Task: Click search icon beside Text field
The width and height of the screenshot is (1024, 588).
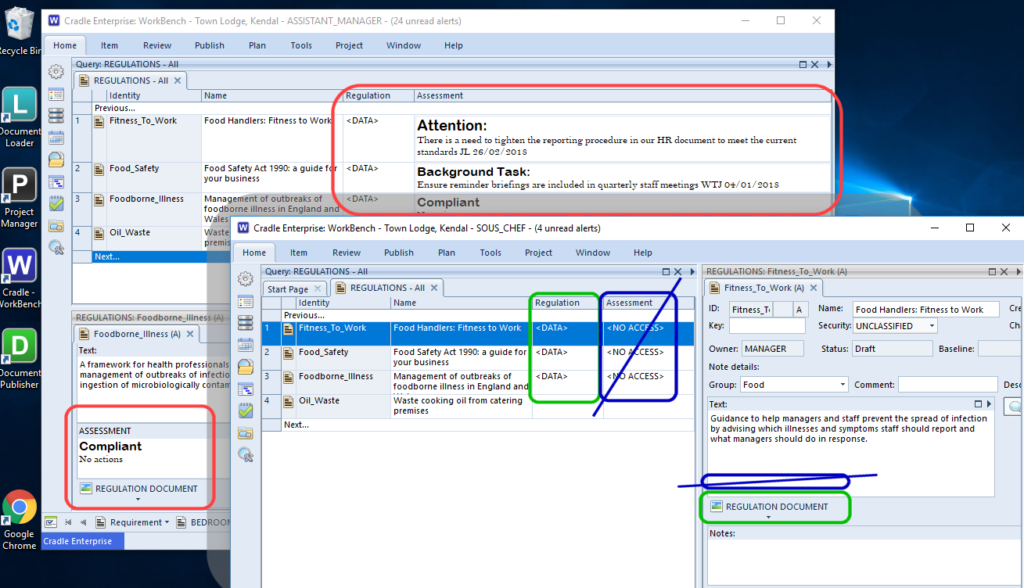Action: (x=1014, y=406)
